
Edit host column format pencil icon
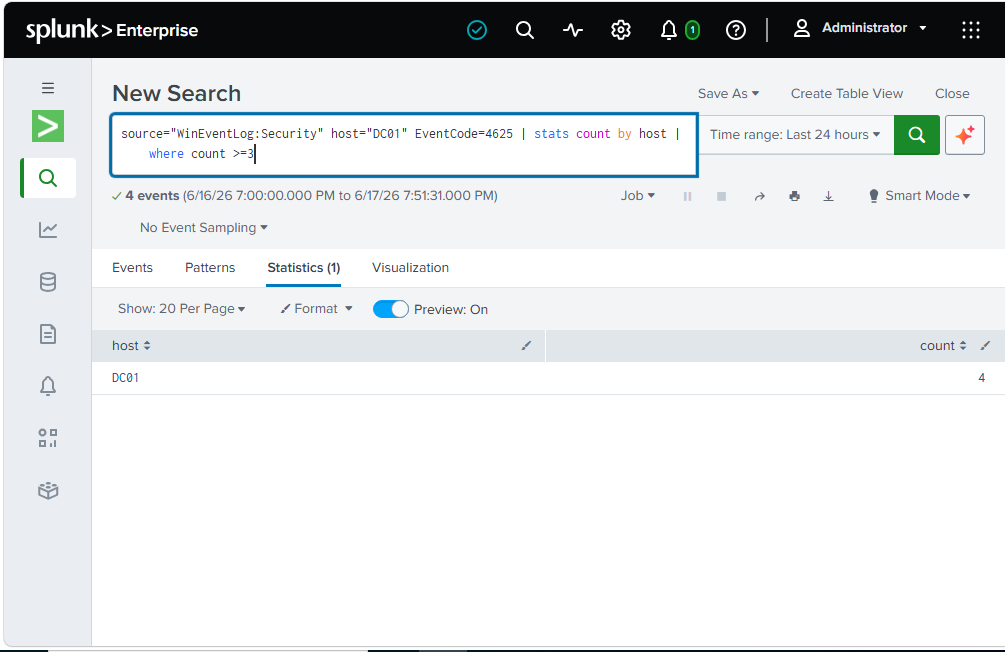coord(526,346)
